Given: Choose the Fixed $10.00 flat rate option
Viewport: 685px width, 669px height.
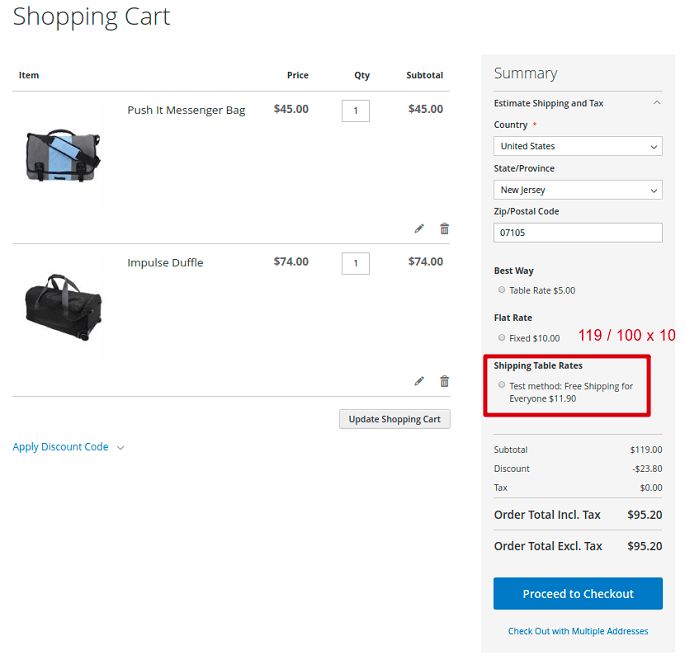Looking at the screenshot, I should pos(502,338).
